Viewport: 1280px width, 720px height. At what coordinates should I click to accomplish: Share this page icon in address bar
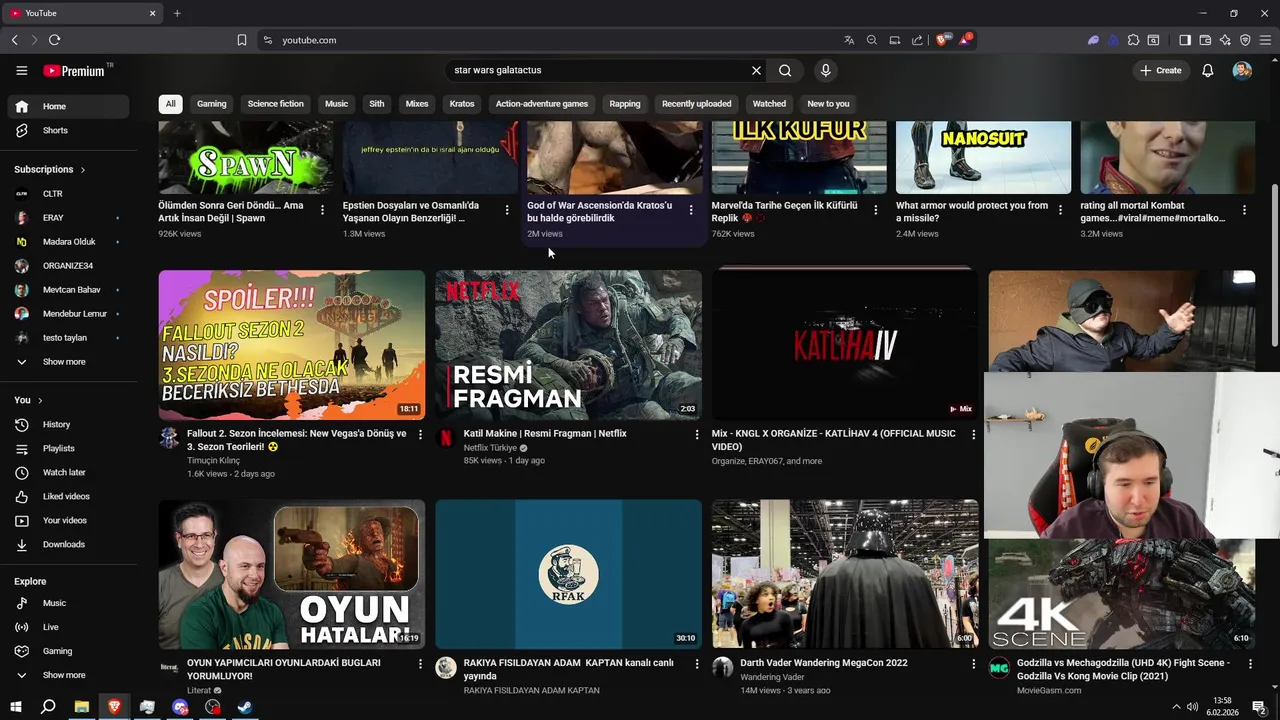917,40
